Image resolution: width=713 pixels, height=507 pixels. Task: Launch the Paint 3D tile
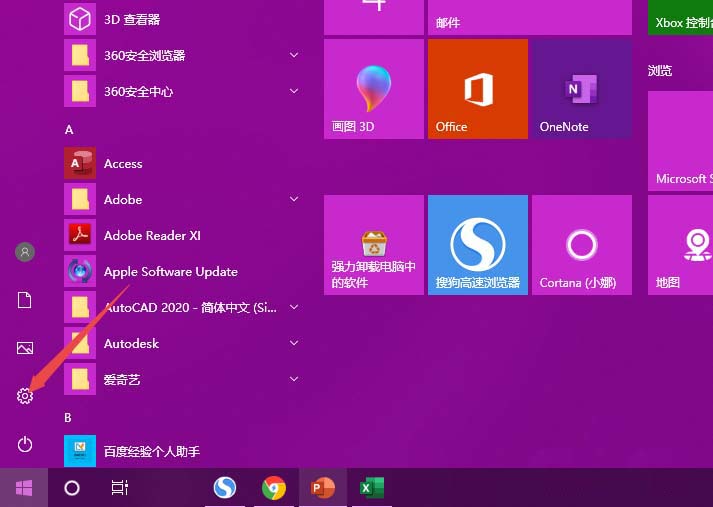point(373,89)
